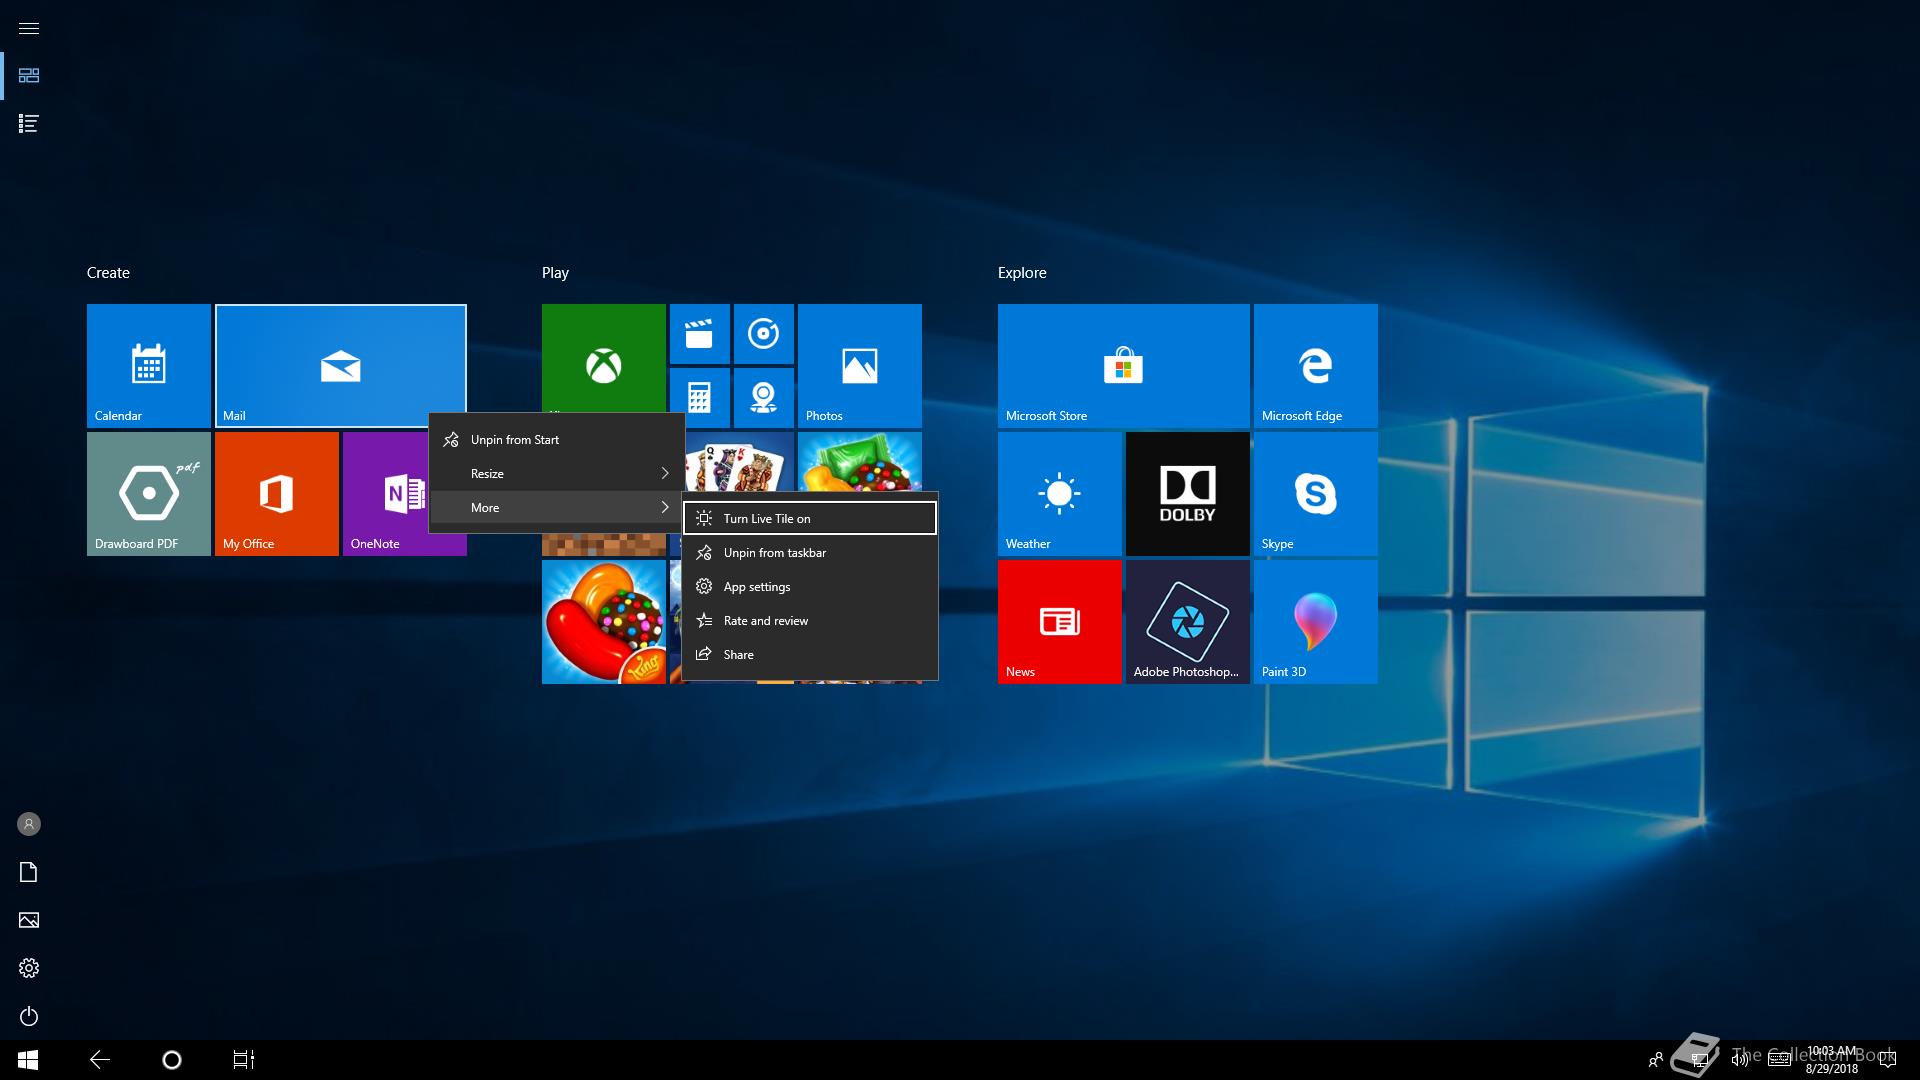Launch the Photos tile
Screen dimensions: 1920x1080
coord(860,366)
